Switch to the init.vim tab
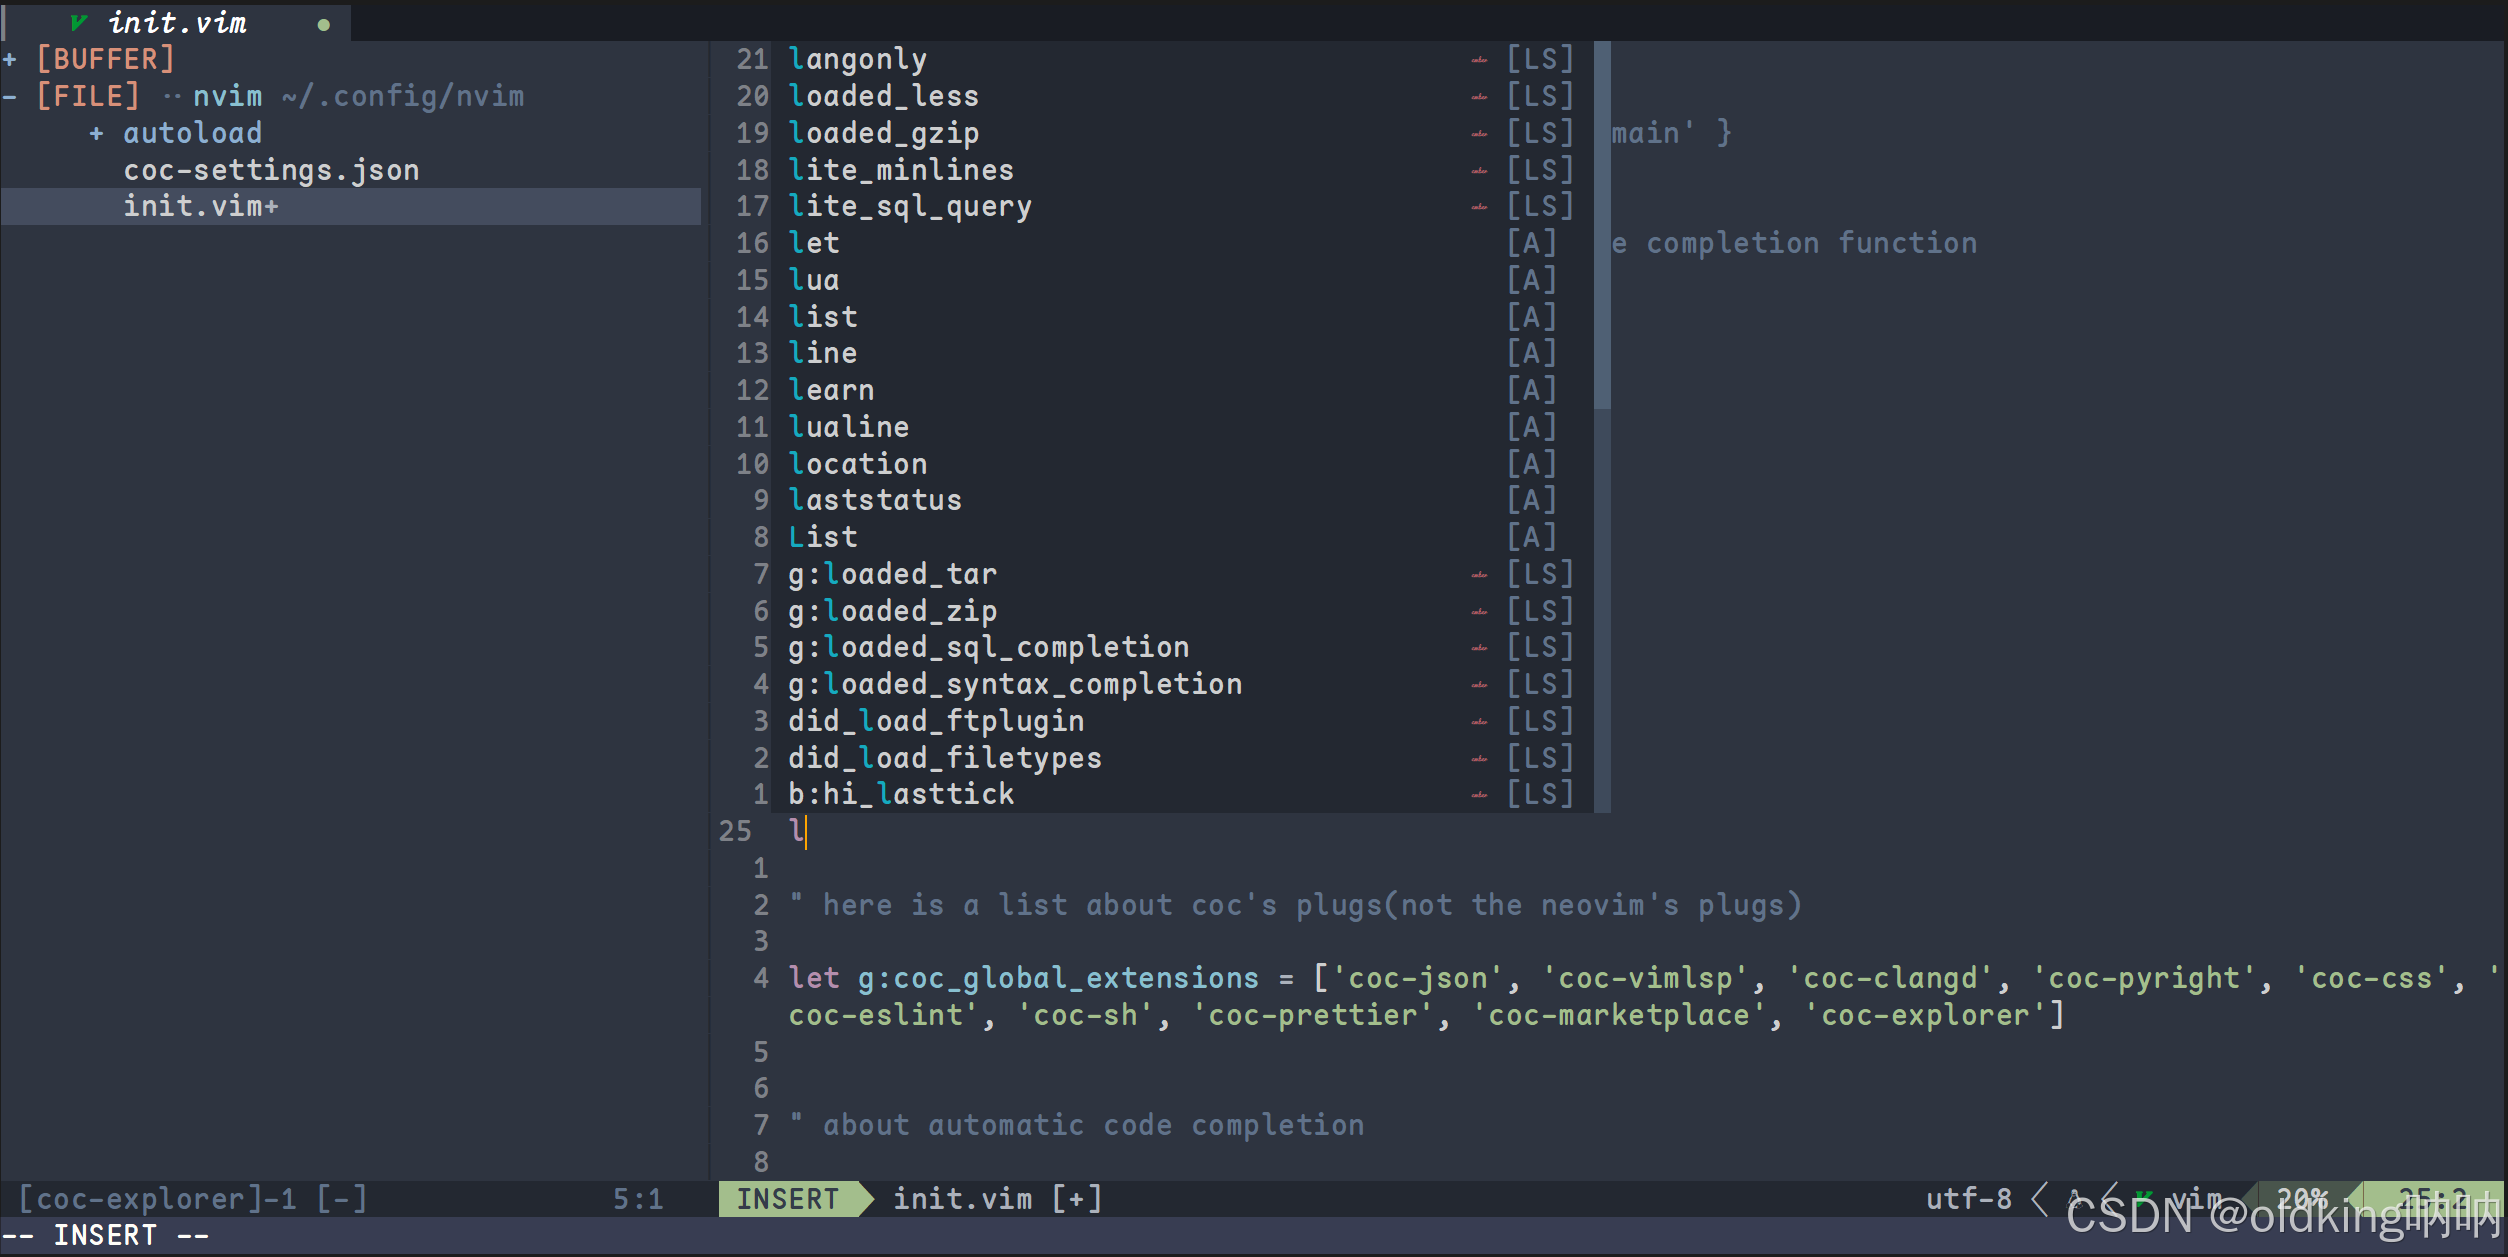Viewport: 2508px width, 1257px height. pyautogui.click(x=178, y=22)
